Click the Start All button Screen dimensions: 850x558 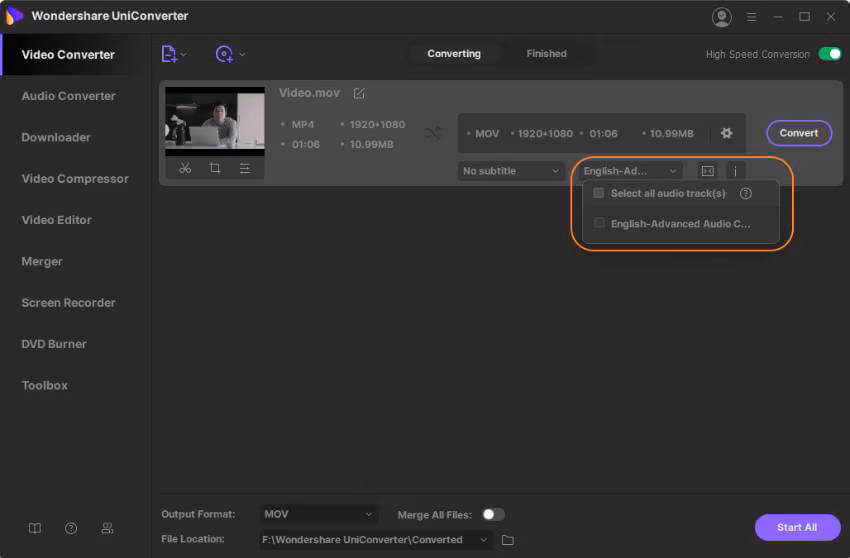(x=797, y=527)
